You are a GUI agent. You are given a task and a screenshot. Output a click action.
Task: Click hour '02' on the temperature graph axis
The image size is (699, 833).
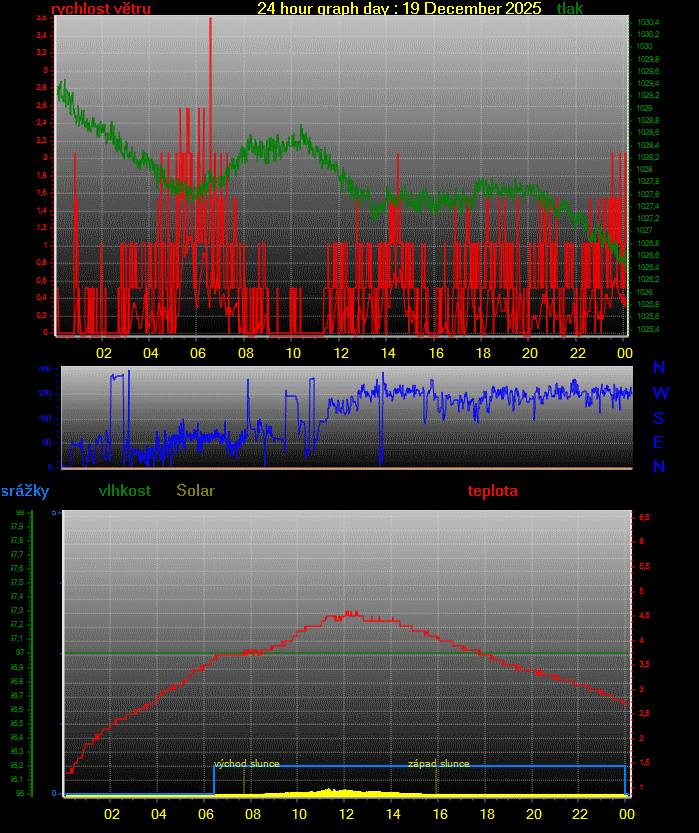(x=112, y=814)
